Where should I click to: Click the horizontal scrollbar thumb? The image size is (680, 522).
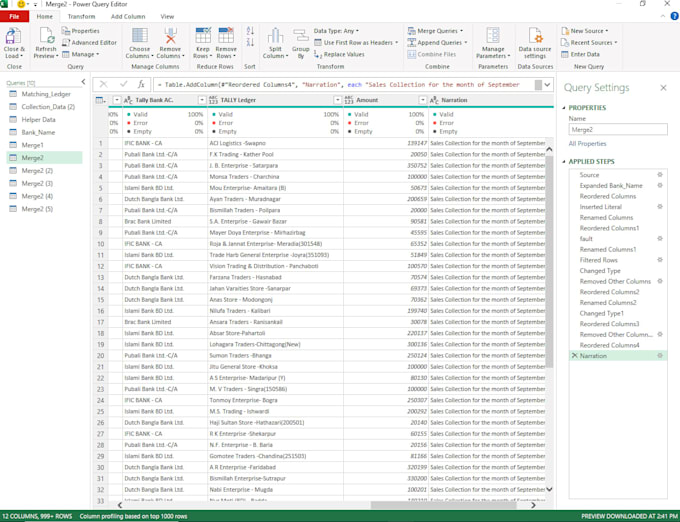pos(443,505)
